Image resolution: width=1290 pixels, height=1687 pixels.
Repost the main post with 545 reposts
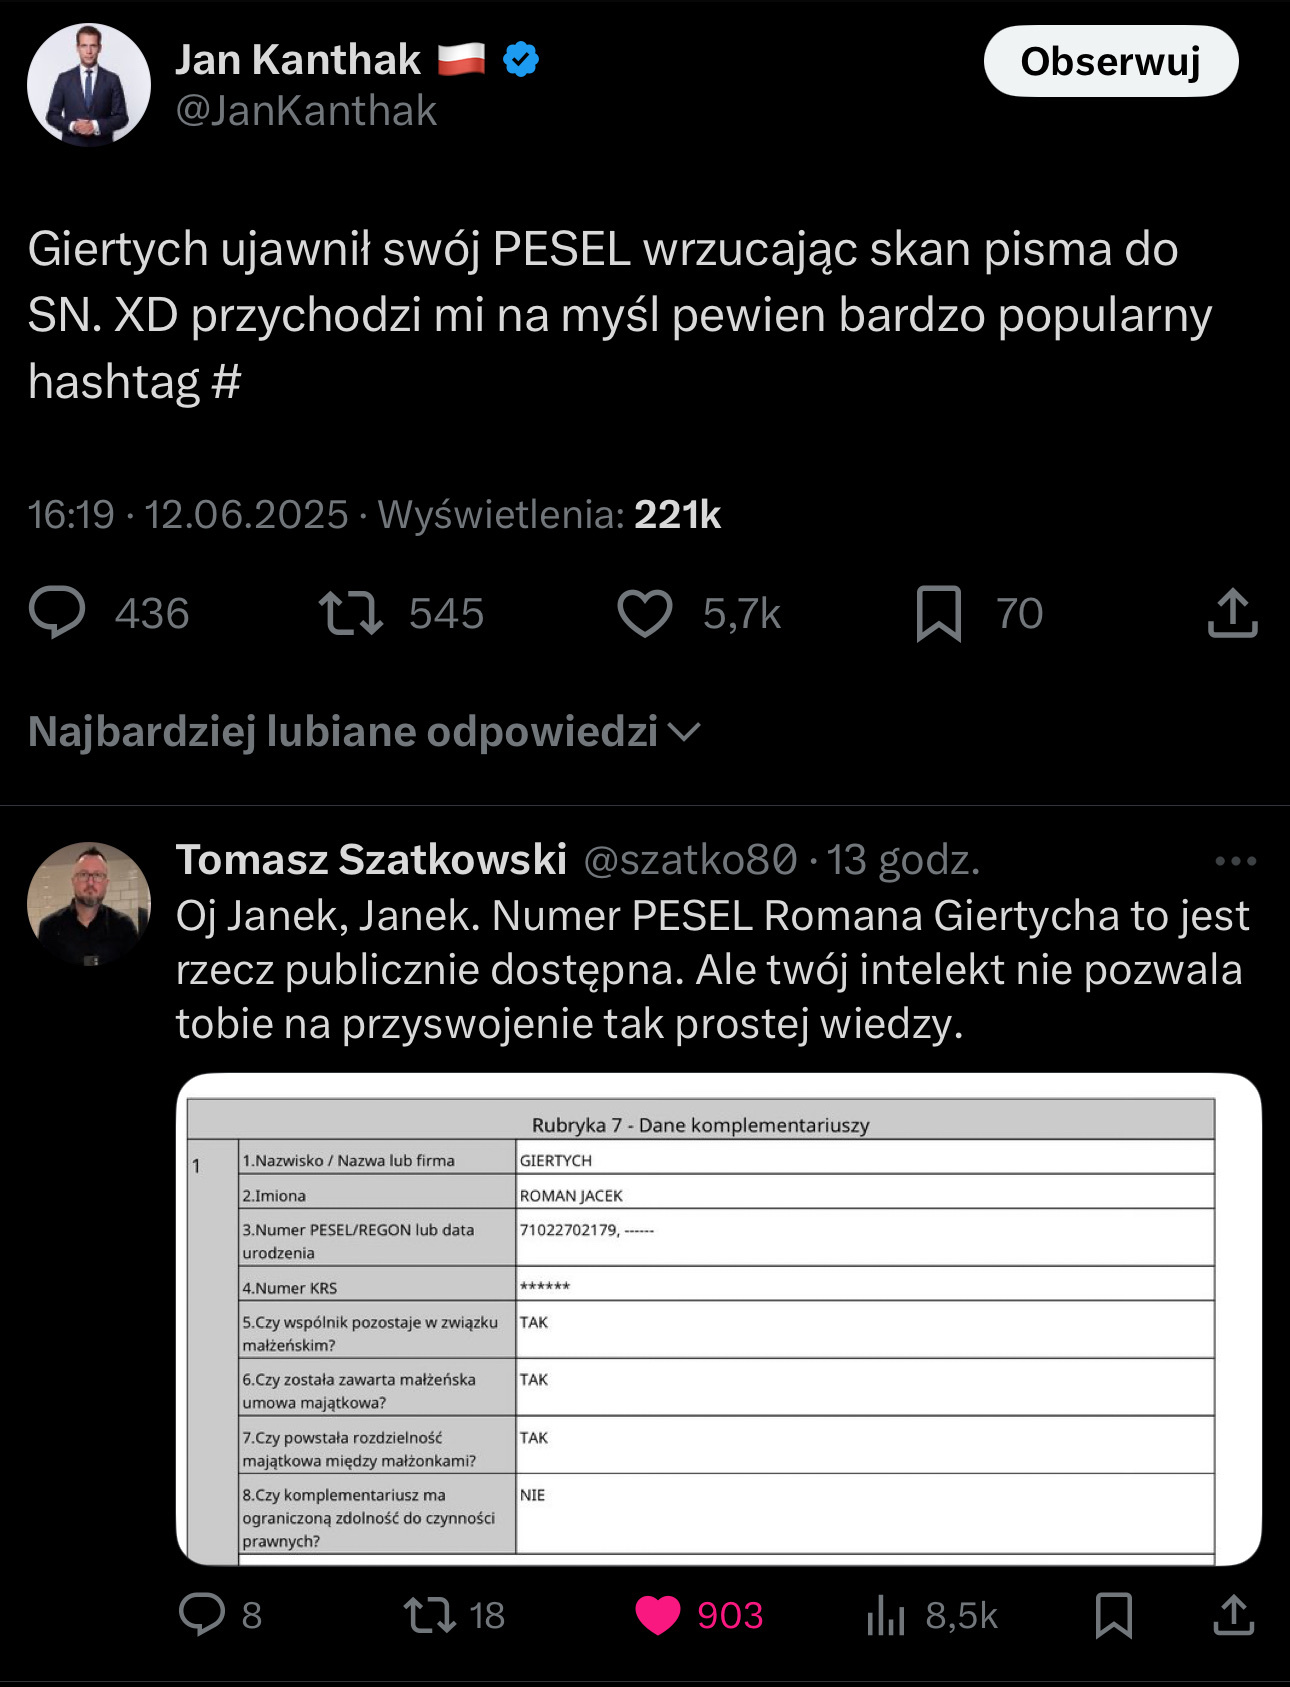click(351, 613)
